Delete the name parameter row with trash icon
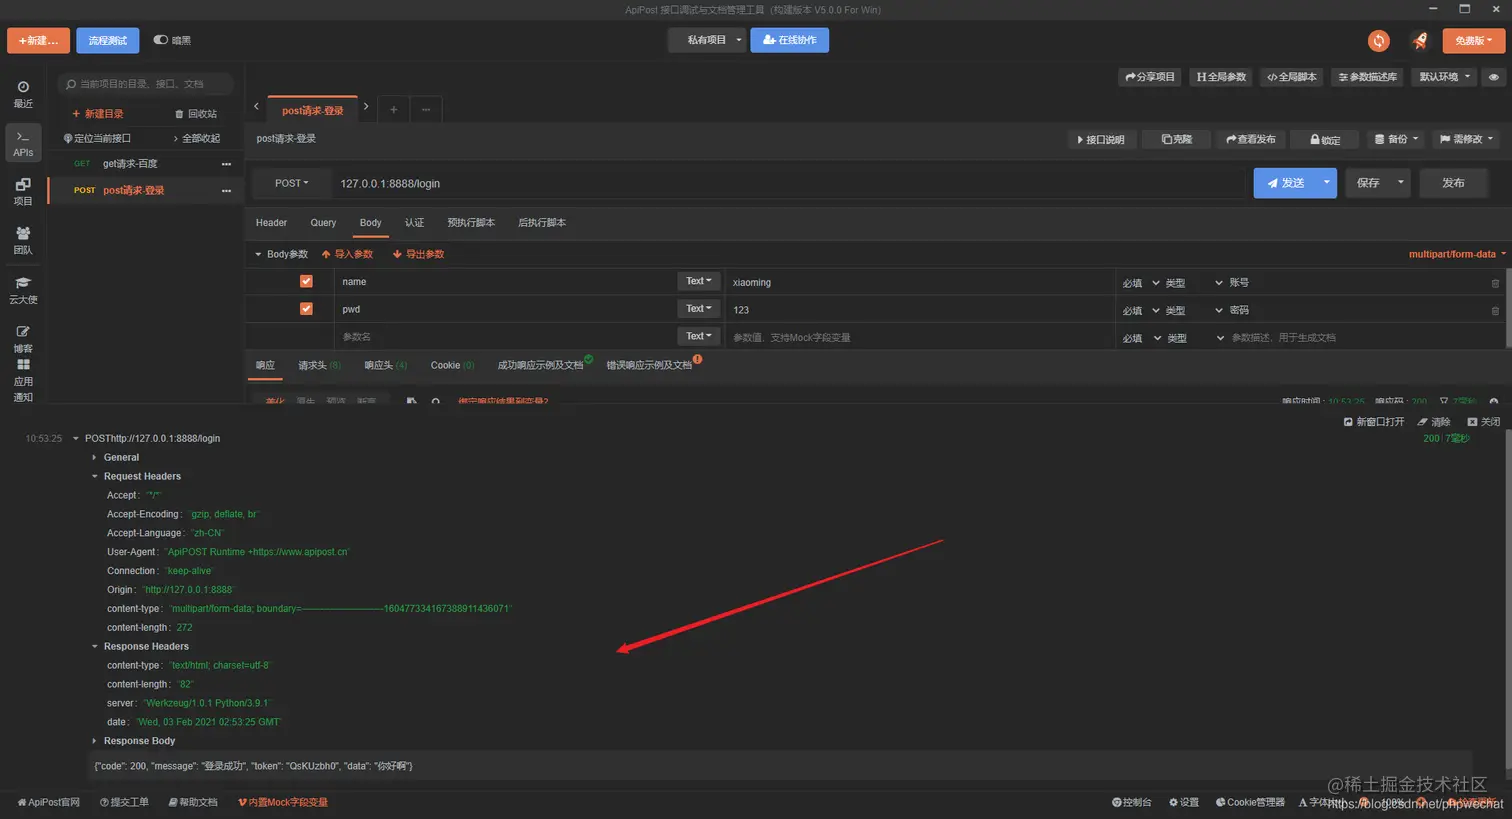1512x819 pixels. [1495, 283]
